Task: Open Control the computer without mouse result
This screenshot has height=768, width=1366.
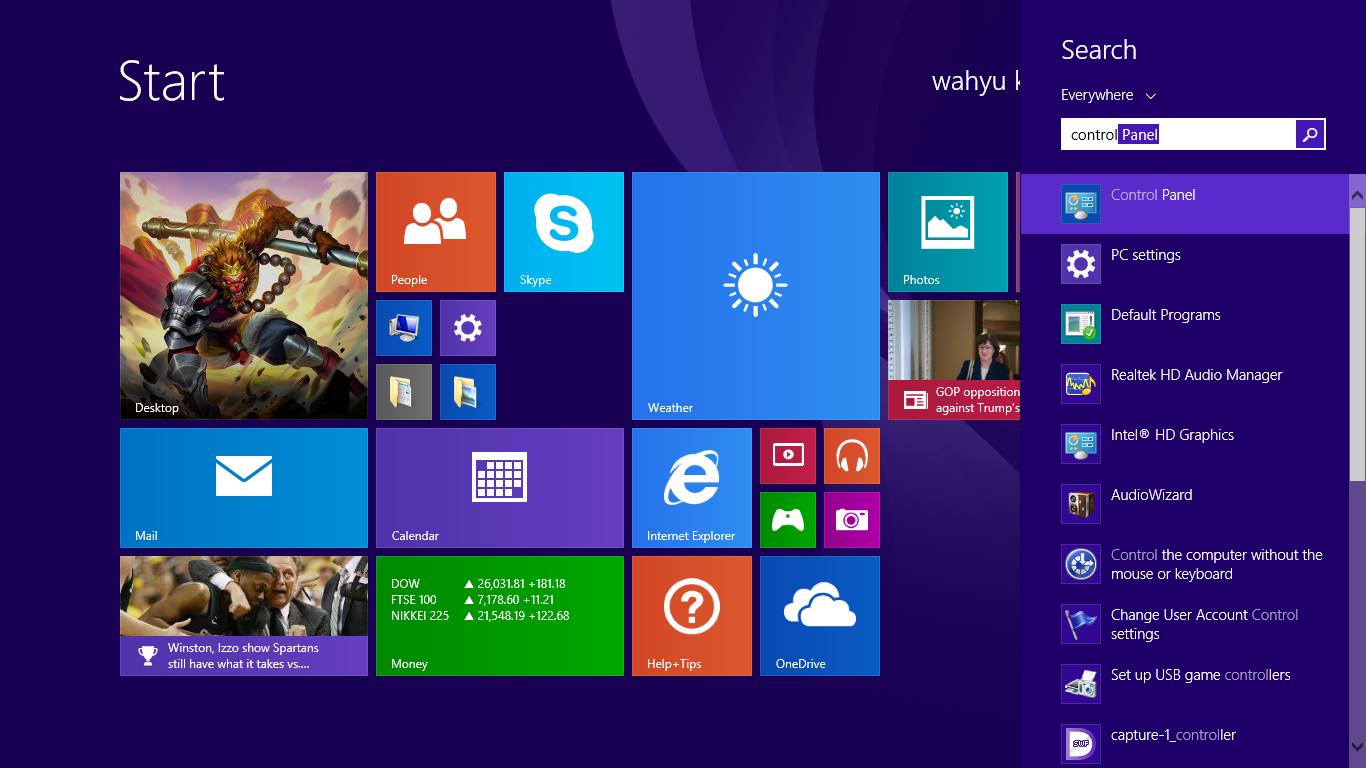Action: click(x=1185, y=564)
